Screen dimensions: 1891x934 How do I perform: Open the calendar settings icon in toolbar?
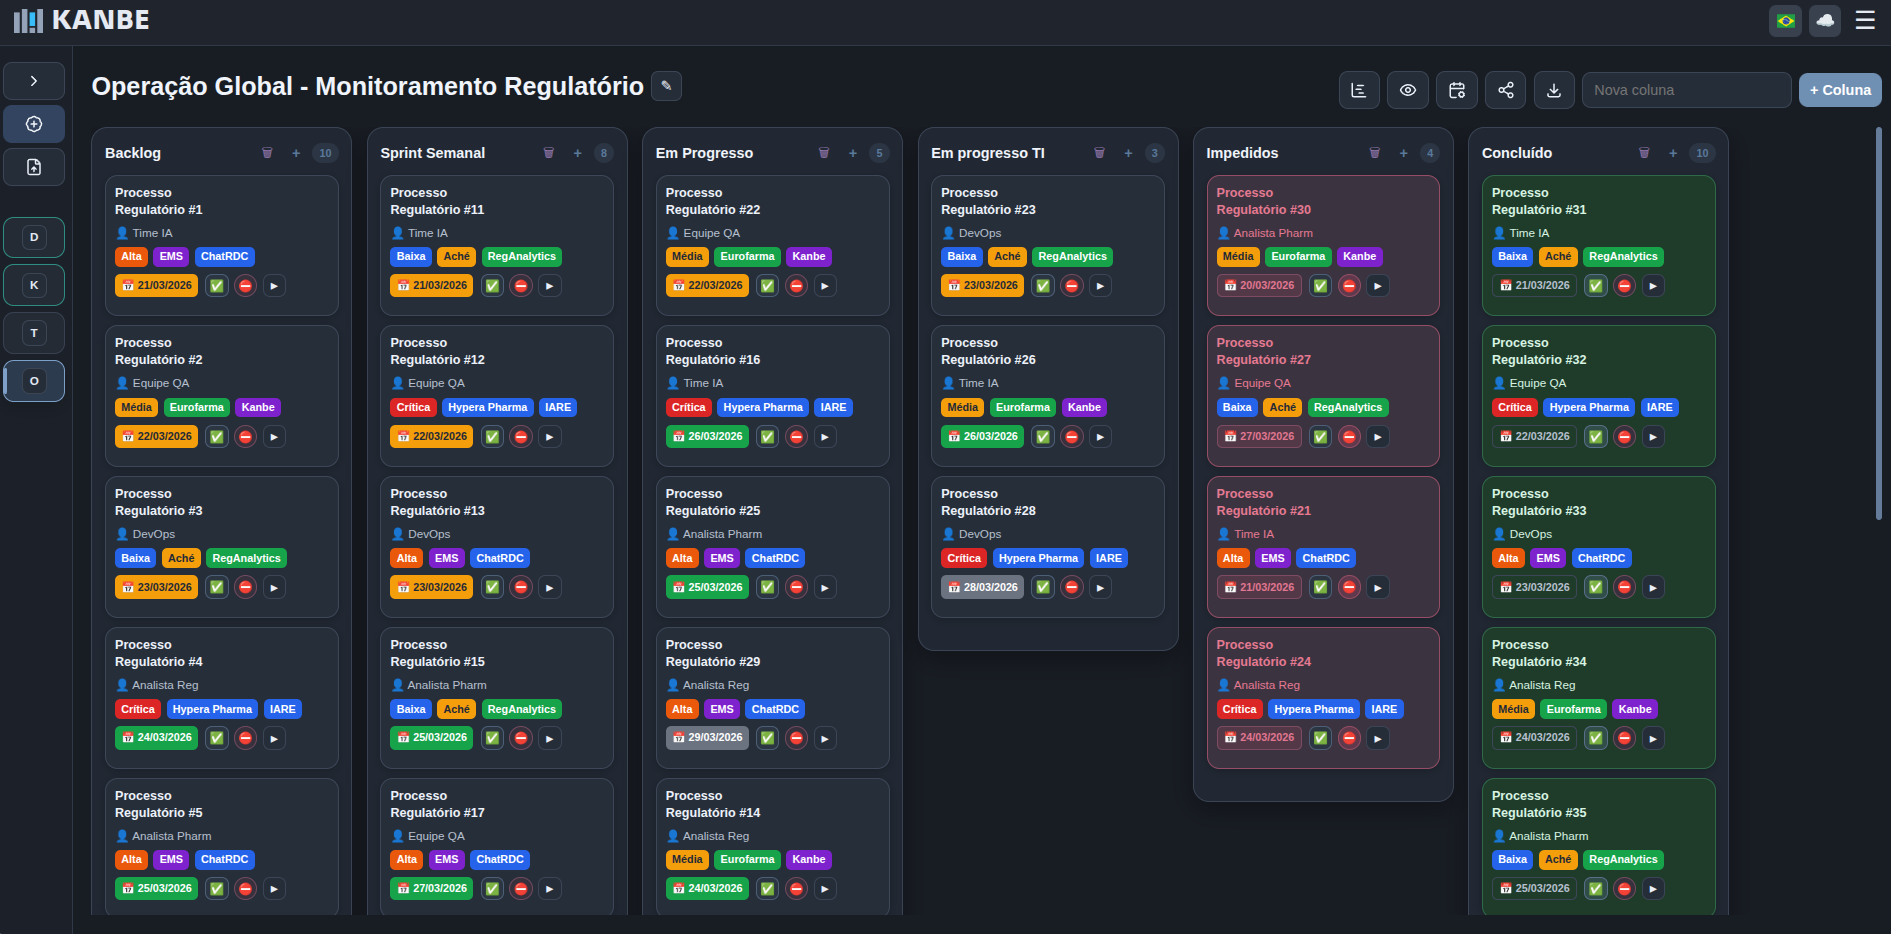(x=1457, y=90)
